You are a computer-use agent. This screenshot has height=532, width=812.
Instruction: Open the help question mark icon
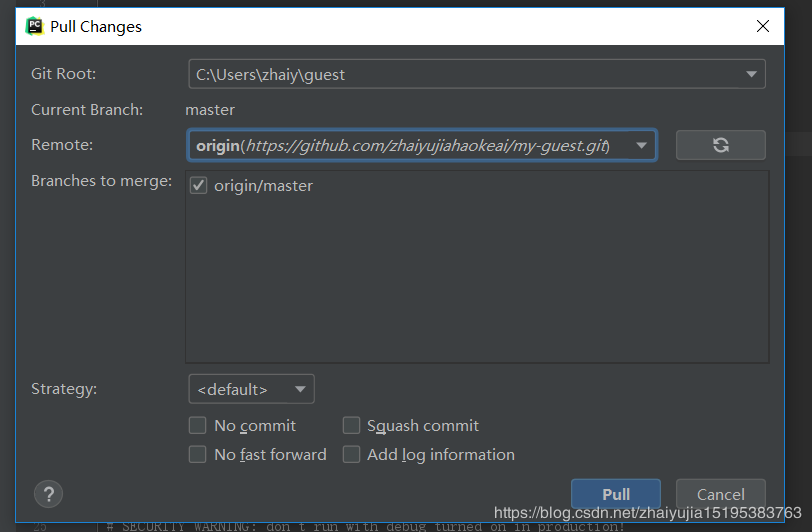[49, 494]
